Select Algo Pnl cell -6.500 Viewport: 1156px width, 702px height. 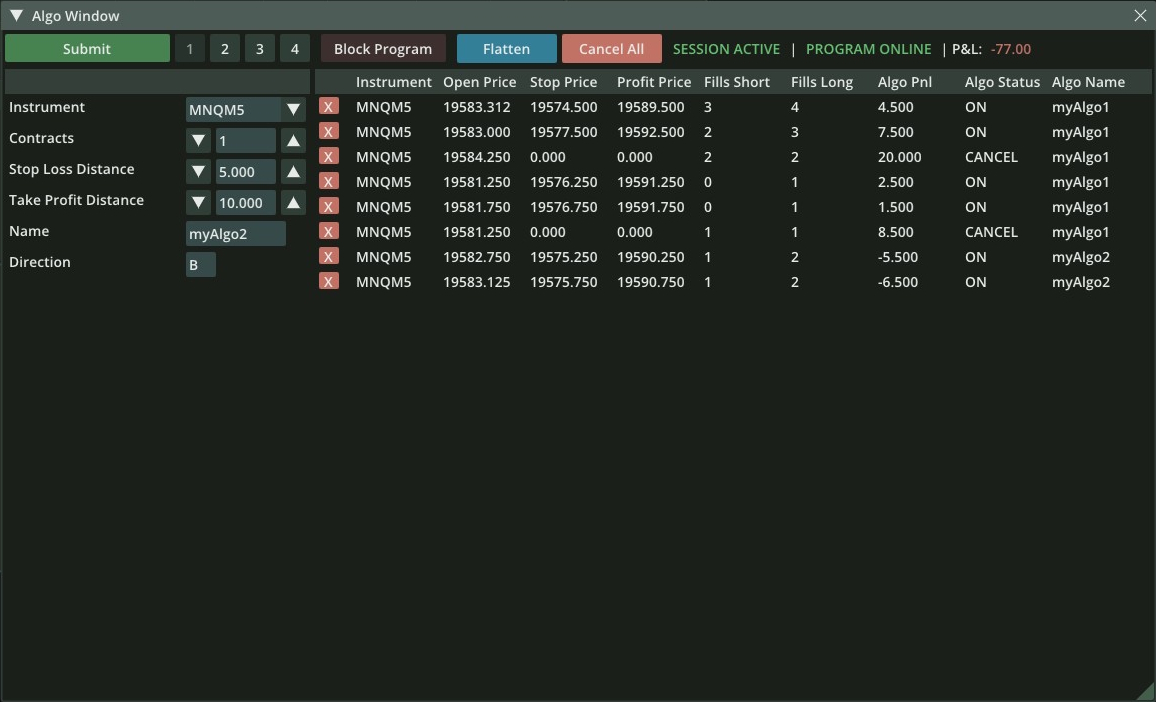click(x=898, y=282)
